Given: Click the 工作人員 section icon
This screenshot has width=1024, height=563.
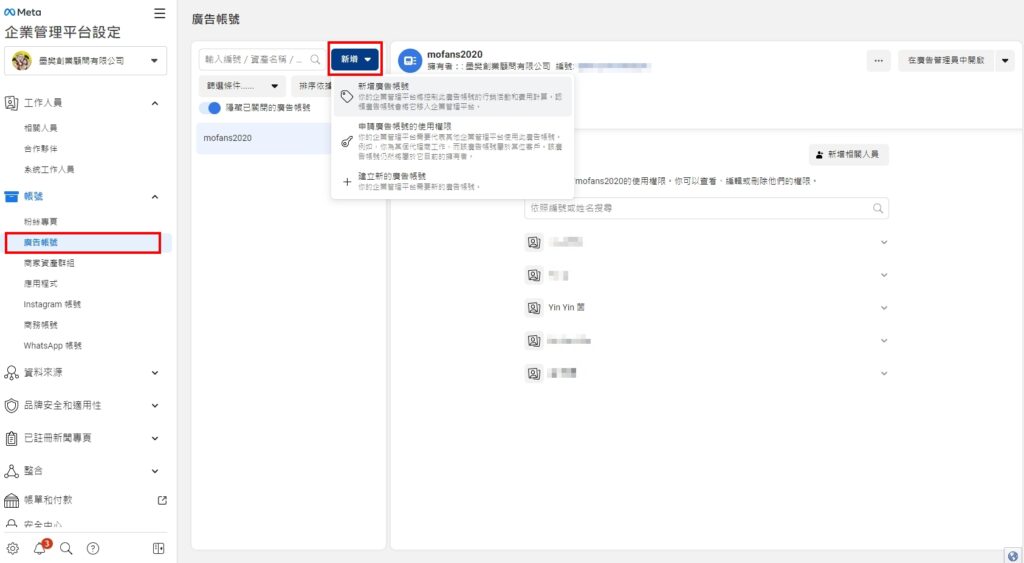Looking at the screenshot, I should 11,103.
